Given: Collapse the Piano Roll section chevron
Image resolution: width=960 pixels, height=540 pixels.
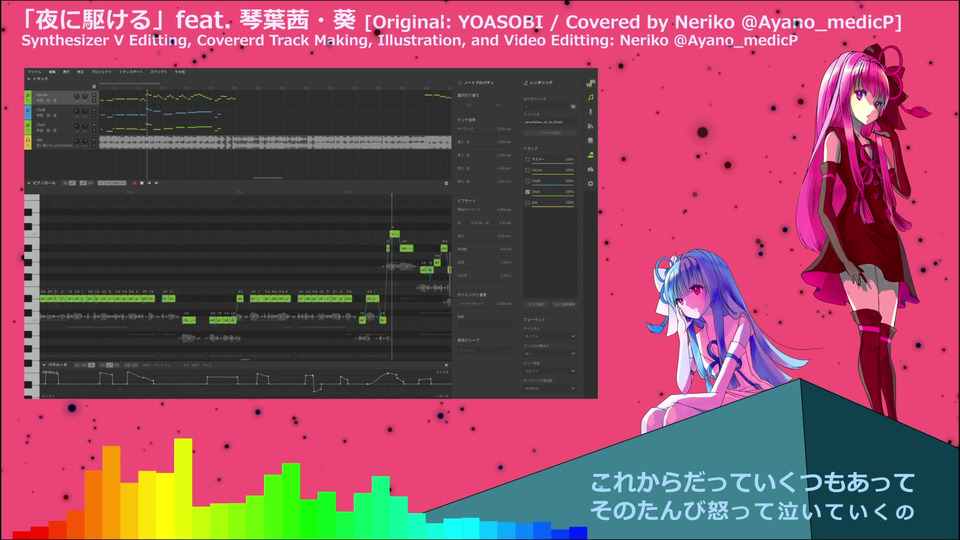Looking at the screenshot, I should pyautogui.click(x=29, y=183).
